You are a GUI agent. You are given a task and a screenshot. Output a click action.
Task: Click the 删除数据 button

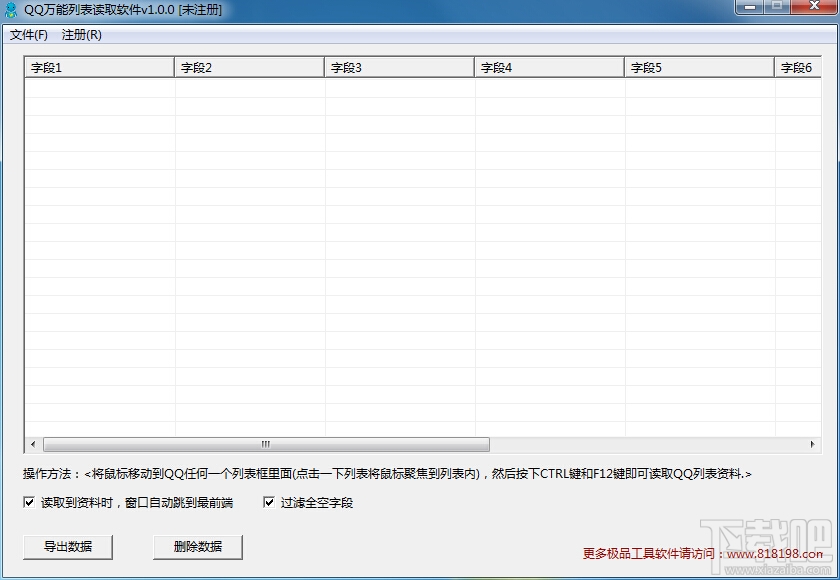point(198,547)
